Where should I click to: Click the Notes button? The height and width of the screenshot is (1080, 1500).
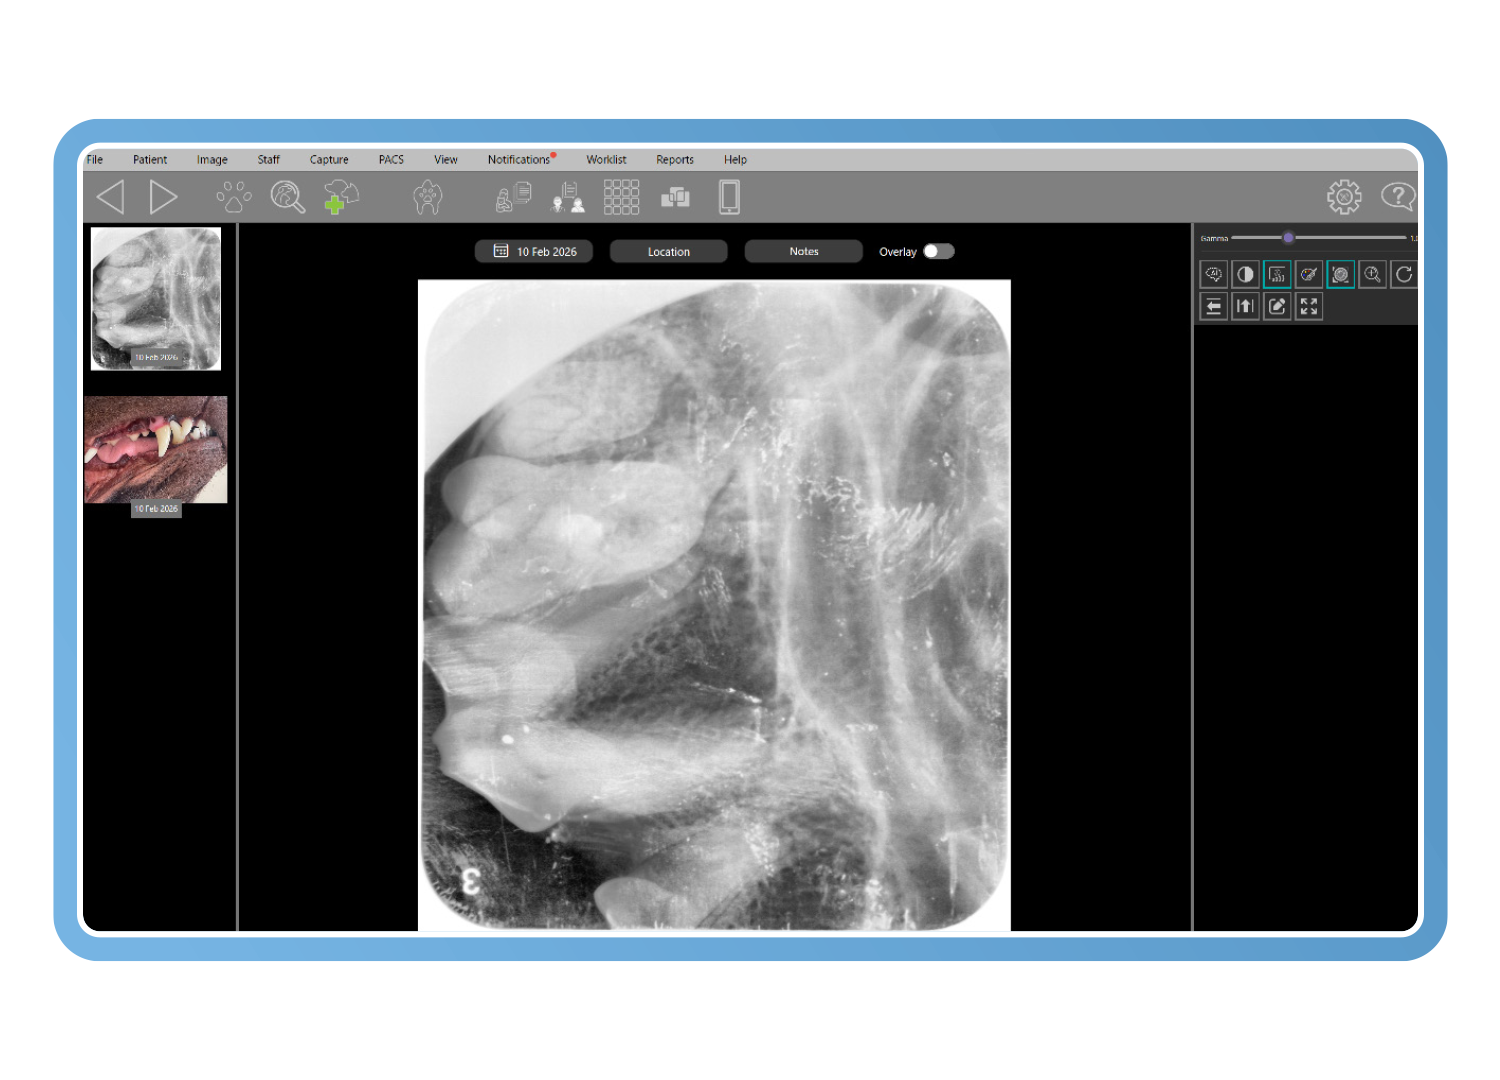803,252
